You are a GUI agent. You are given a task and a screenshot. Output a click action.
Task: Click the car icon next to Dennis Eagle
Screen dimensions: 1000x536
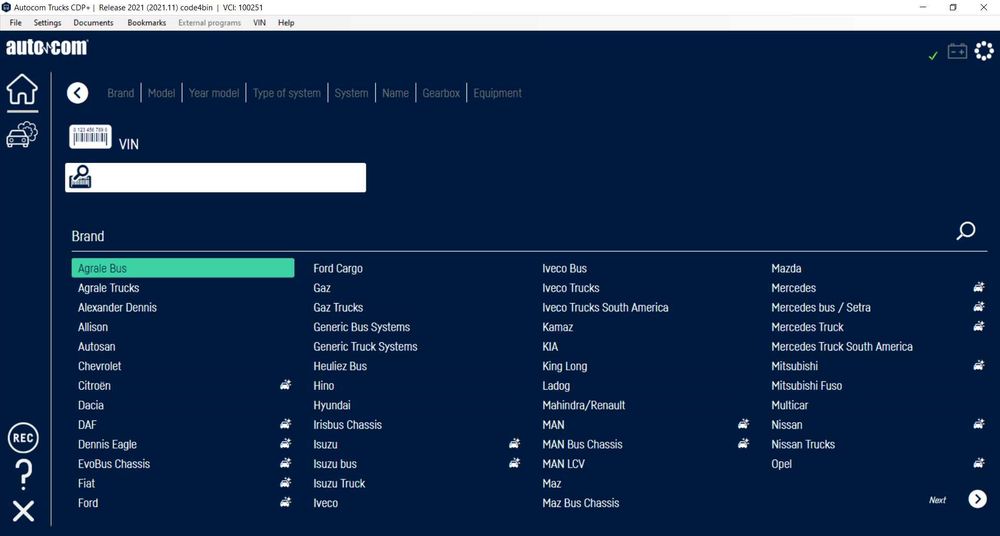286,443
